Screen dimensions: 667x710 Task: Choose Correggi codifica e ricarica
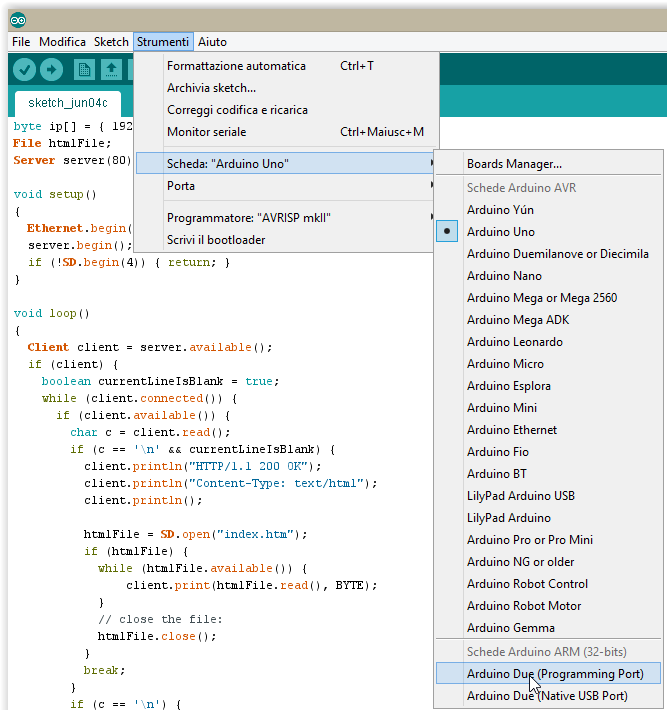(286, 110)
